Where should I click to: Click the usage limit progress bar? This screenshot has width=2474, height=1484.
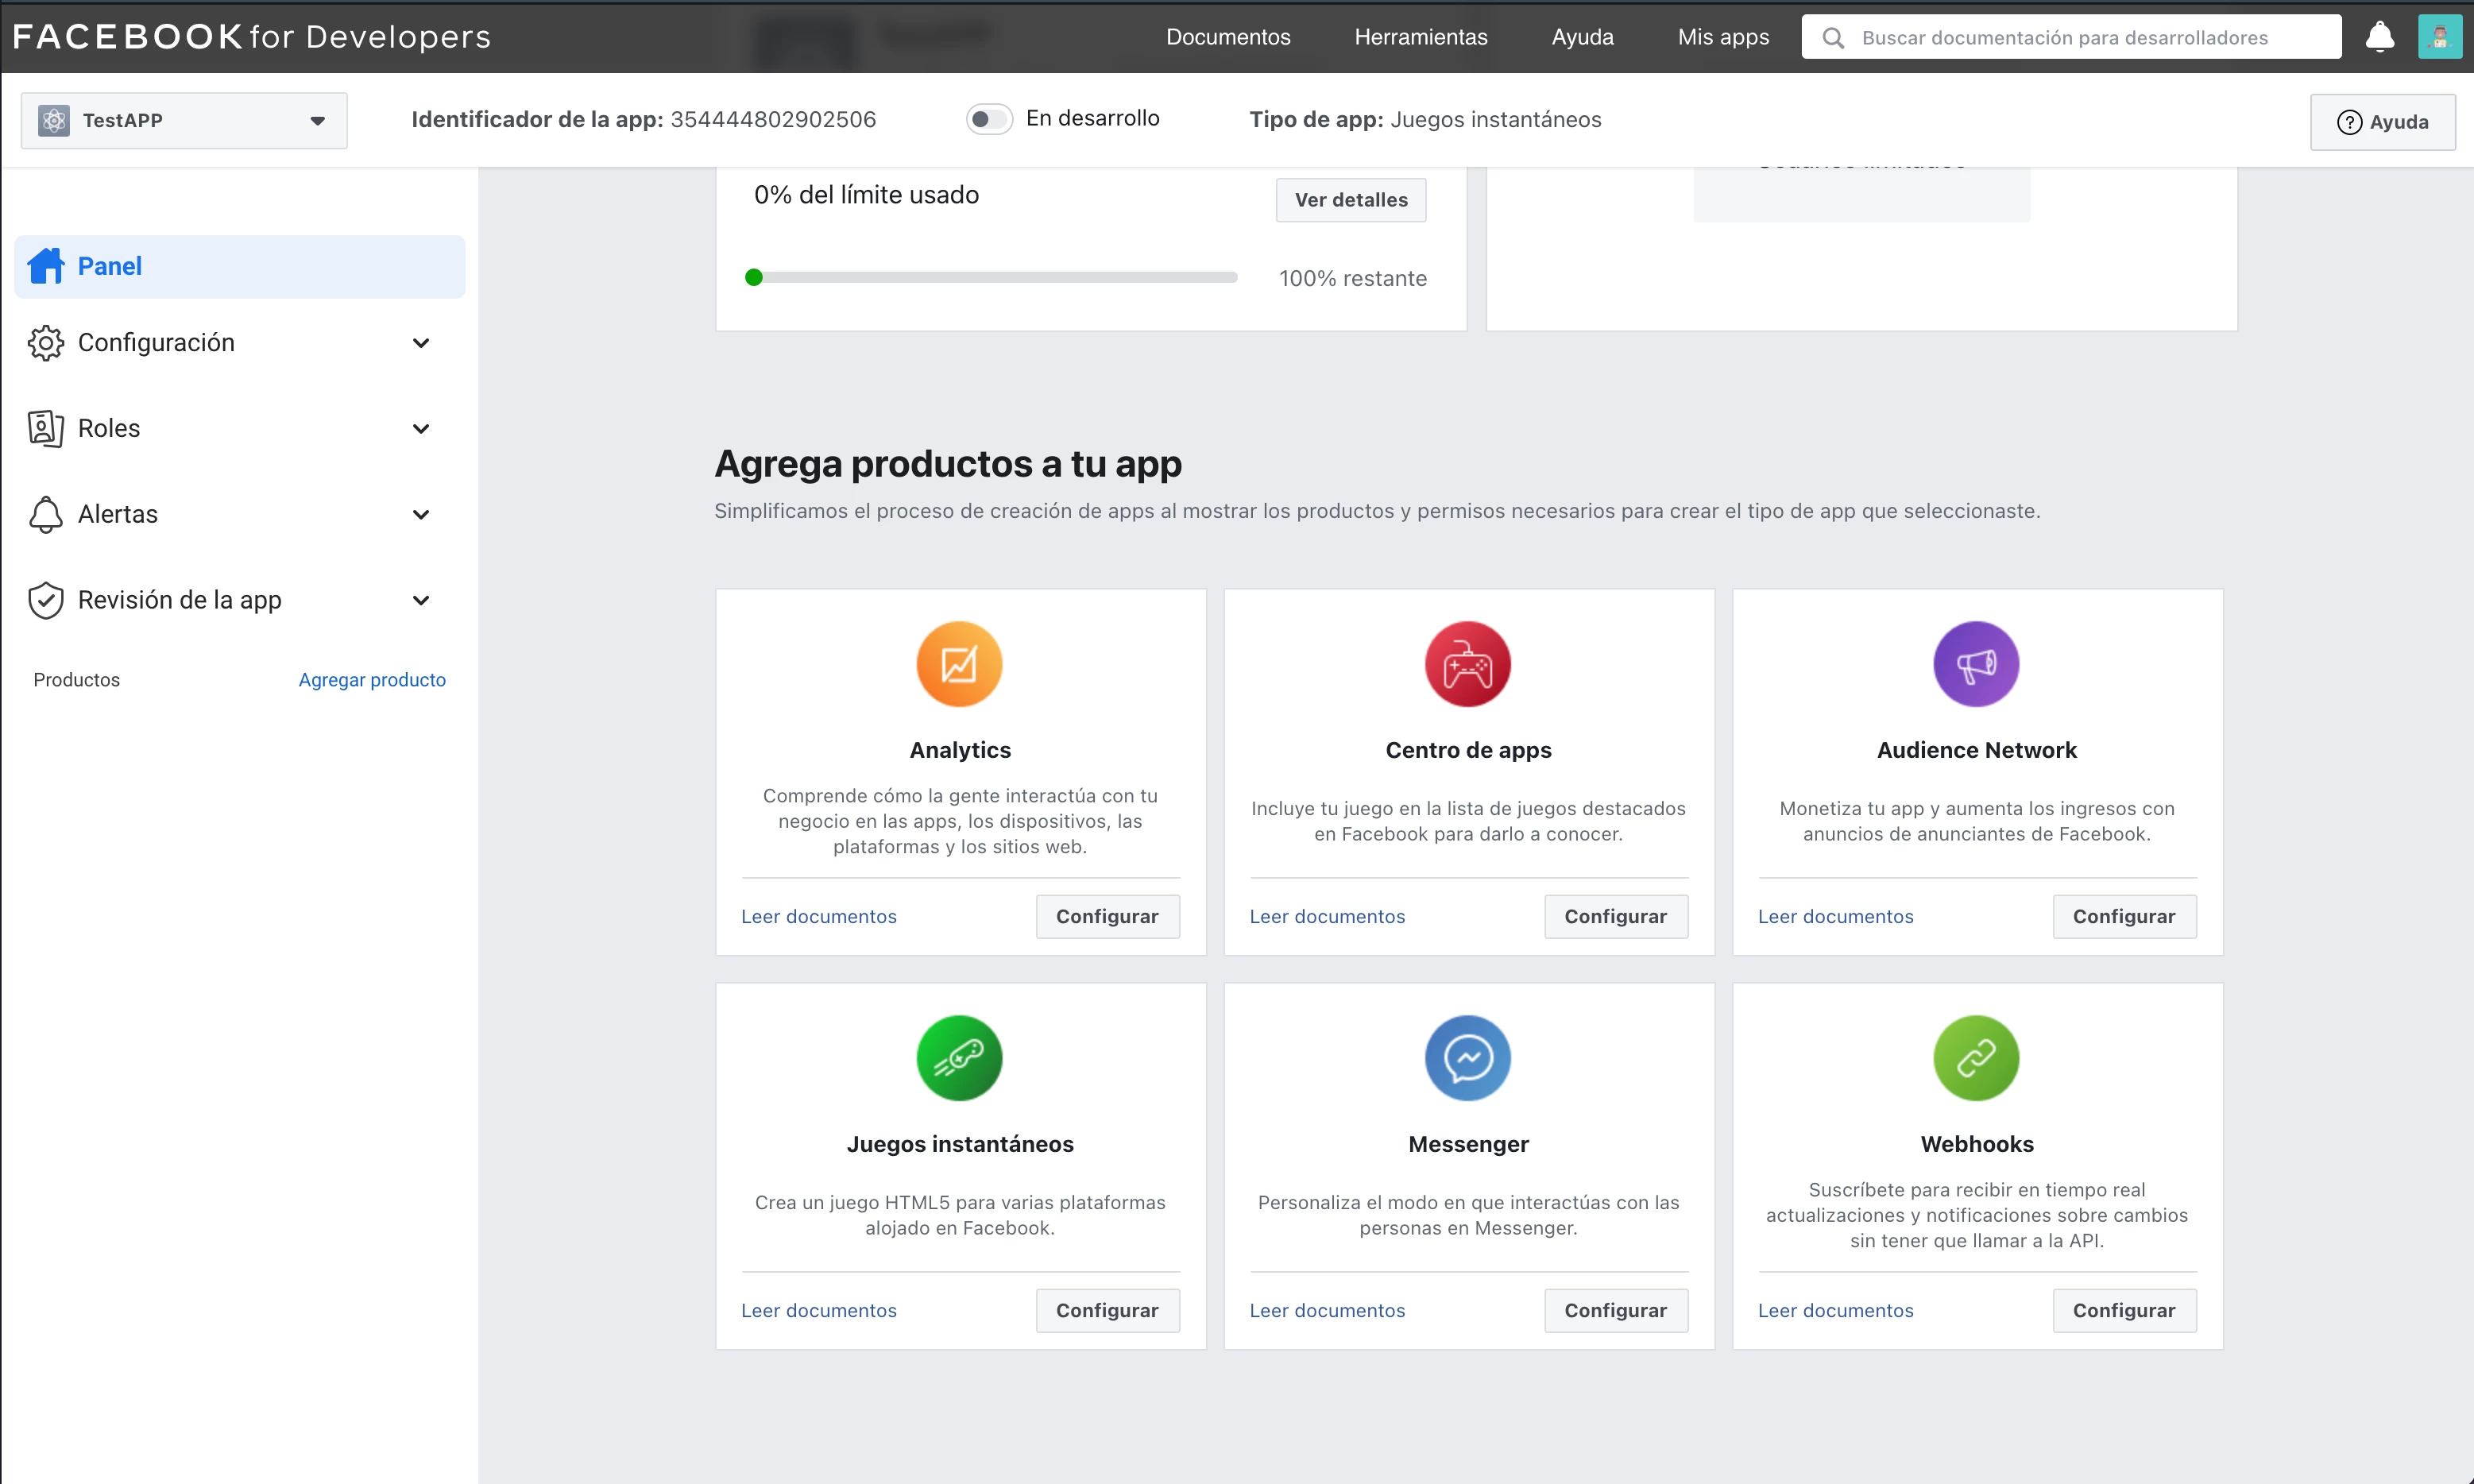(x=992, y=278)
